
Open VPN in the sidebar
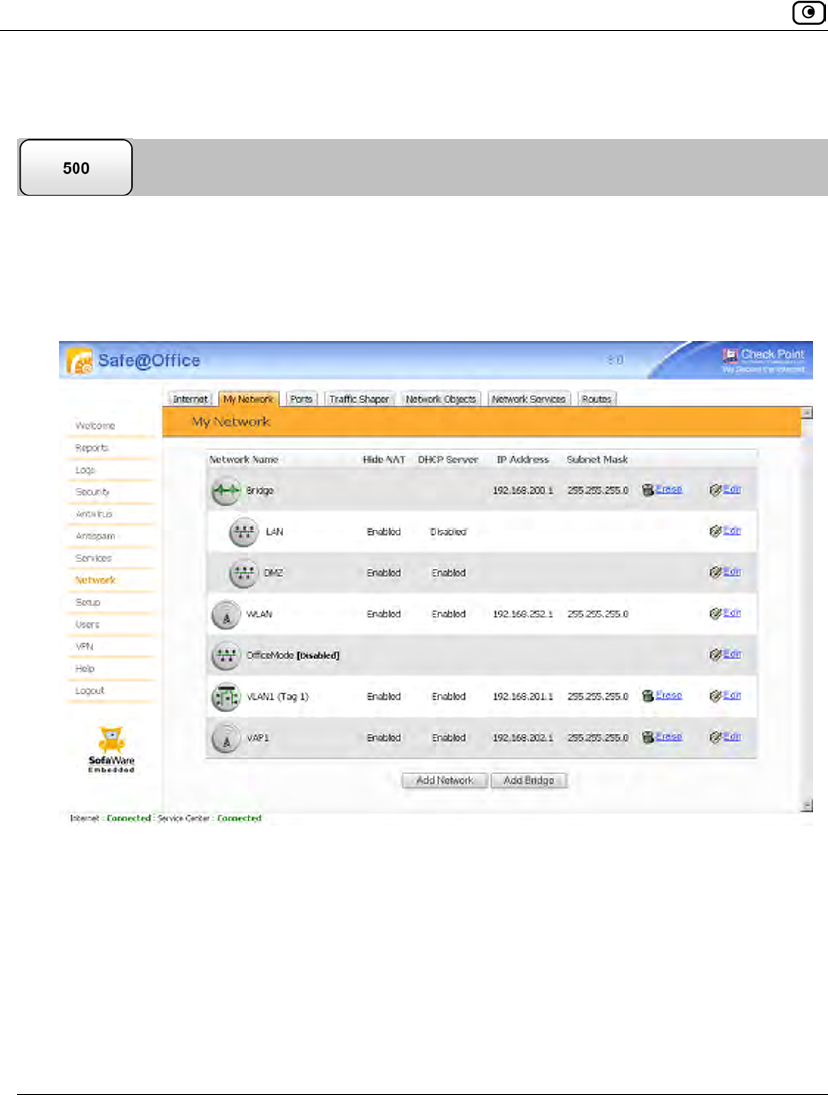(x=84, y=647)
